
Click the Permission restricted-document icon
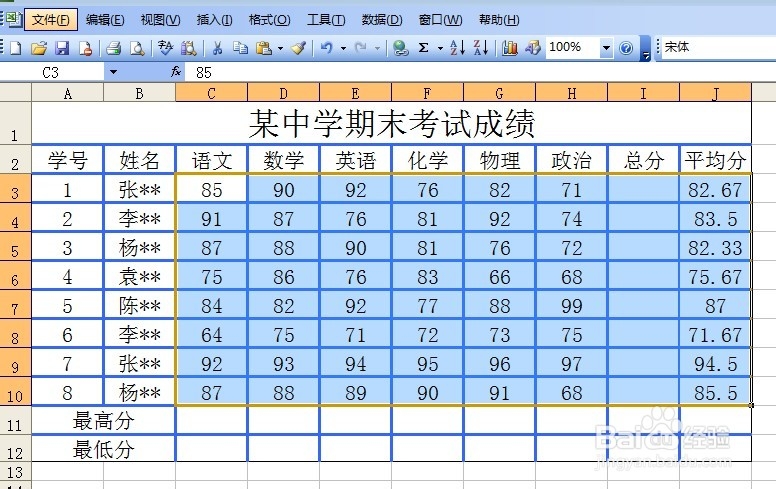click(85, 48)
